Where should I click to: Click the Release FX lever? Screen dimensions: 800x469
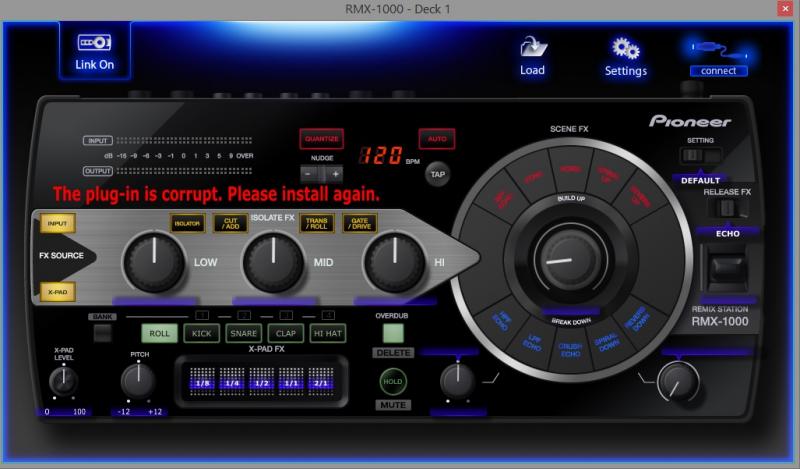[726, 270]
